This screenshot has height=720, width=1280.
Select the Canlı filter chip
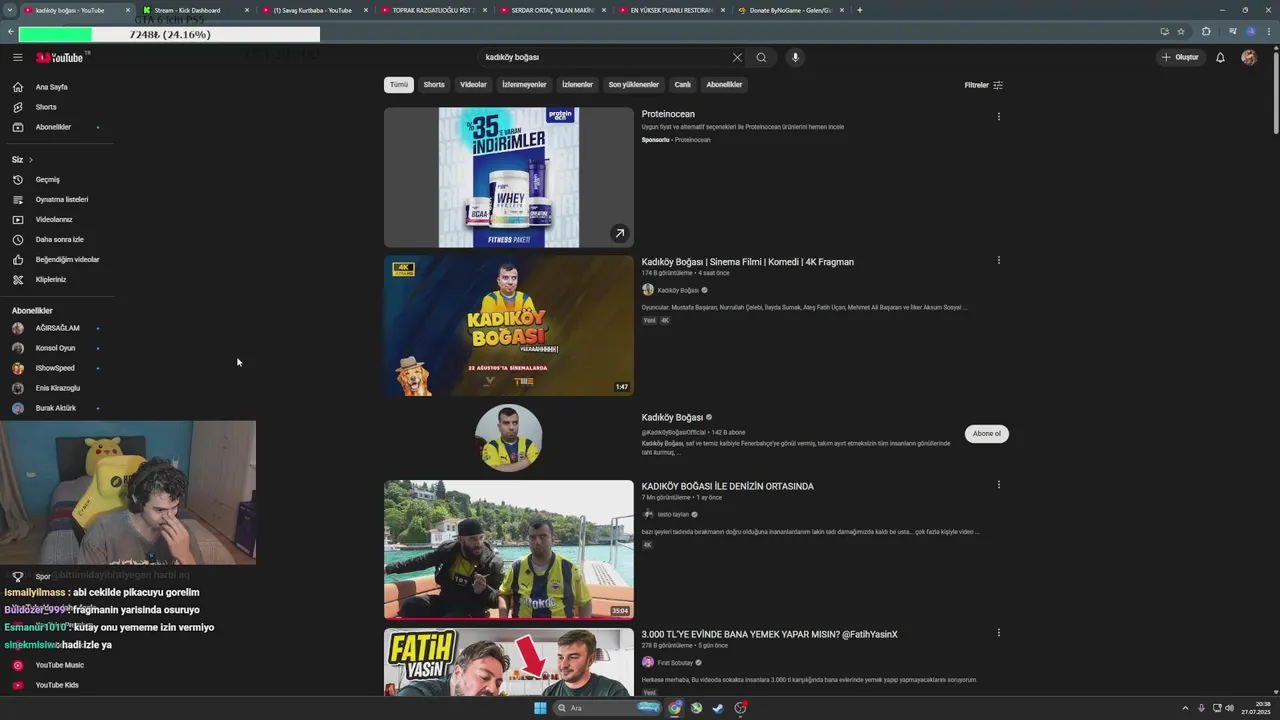coord(682,85)
